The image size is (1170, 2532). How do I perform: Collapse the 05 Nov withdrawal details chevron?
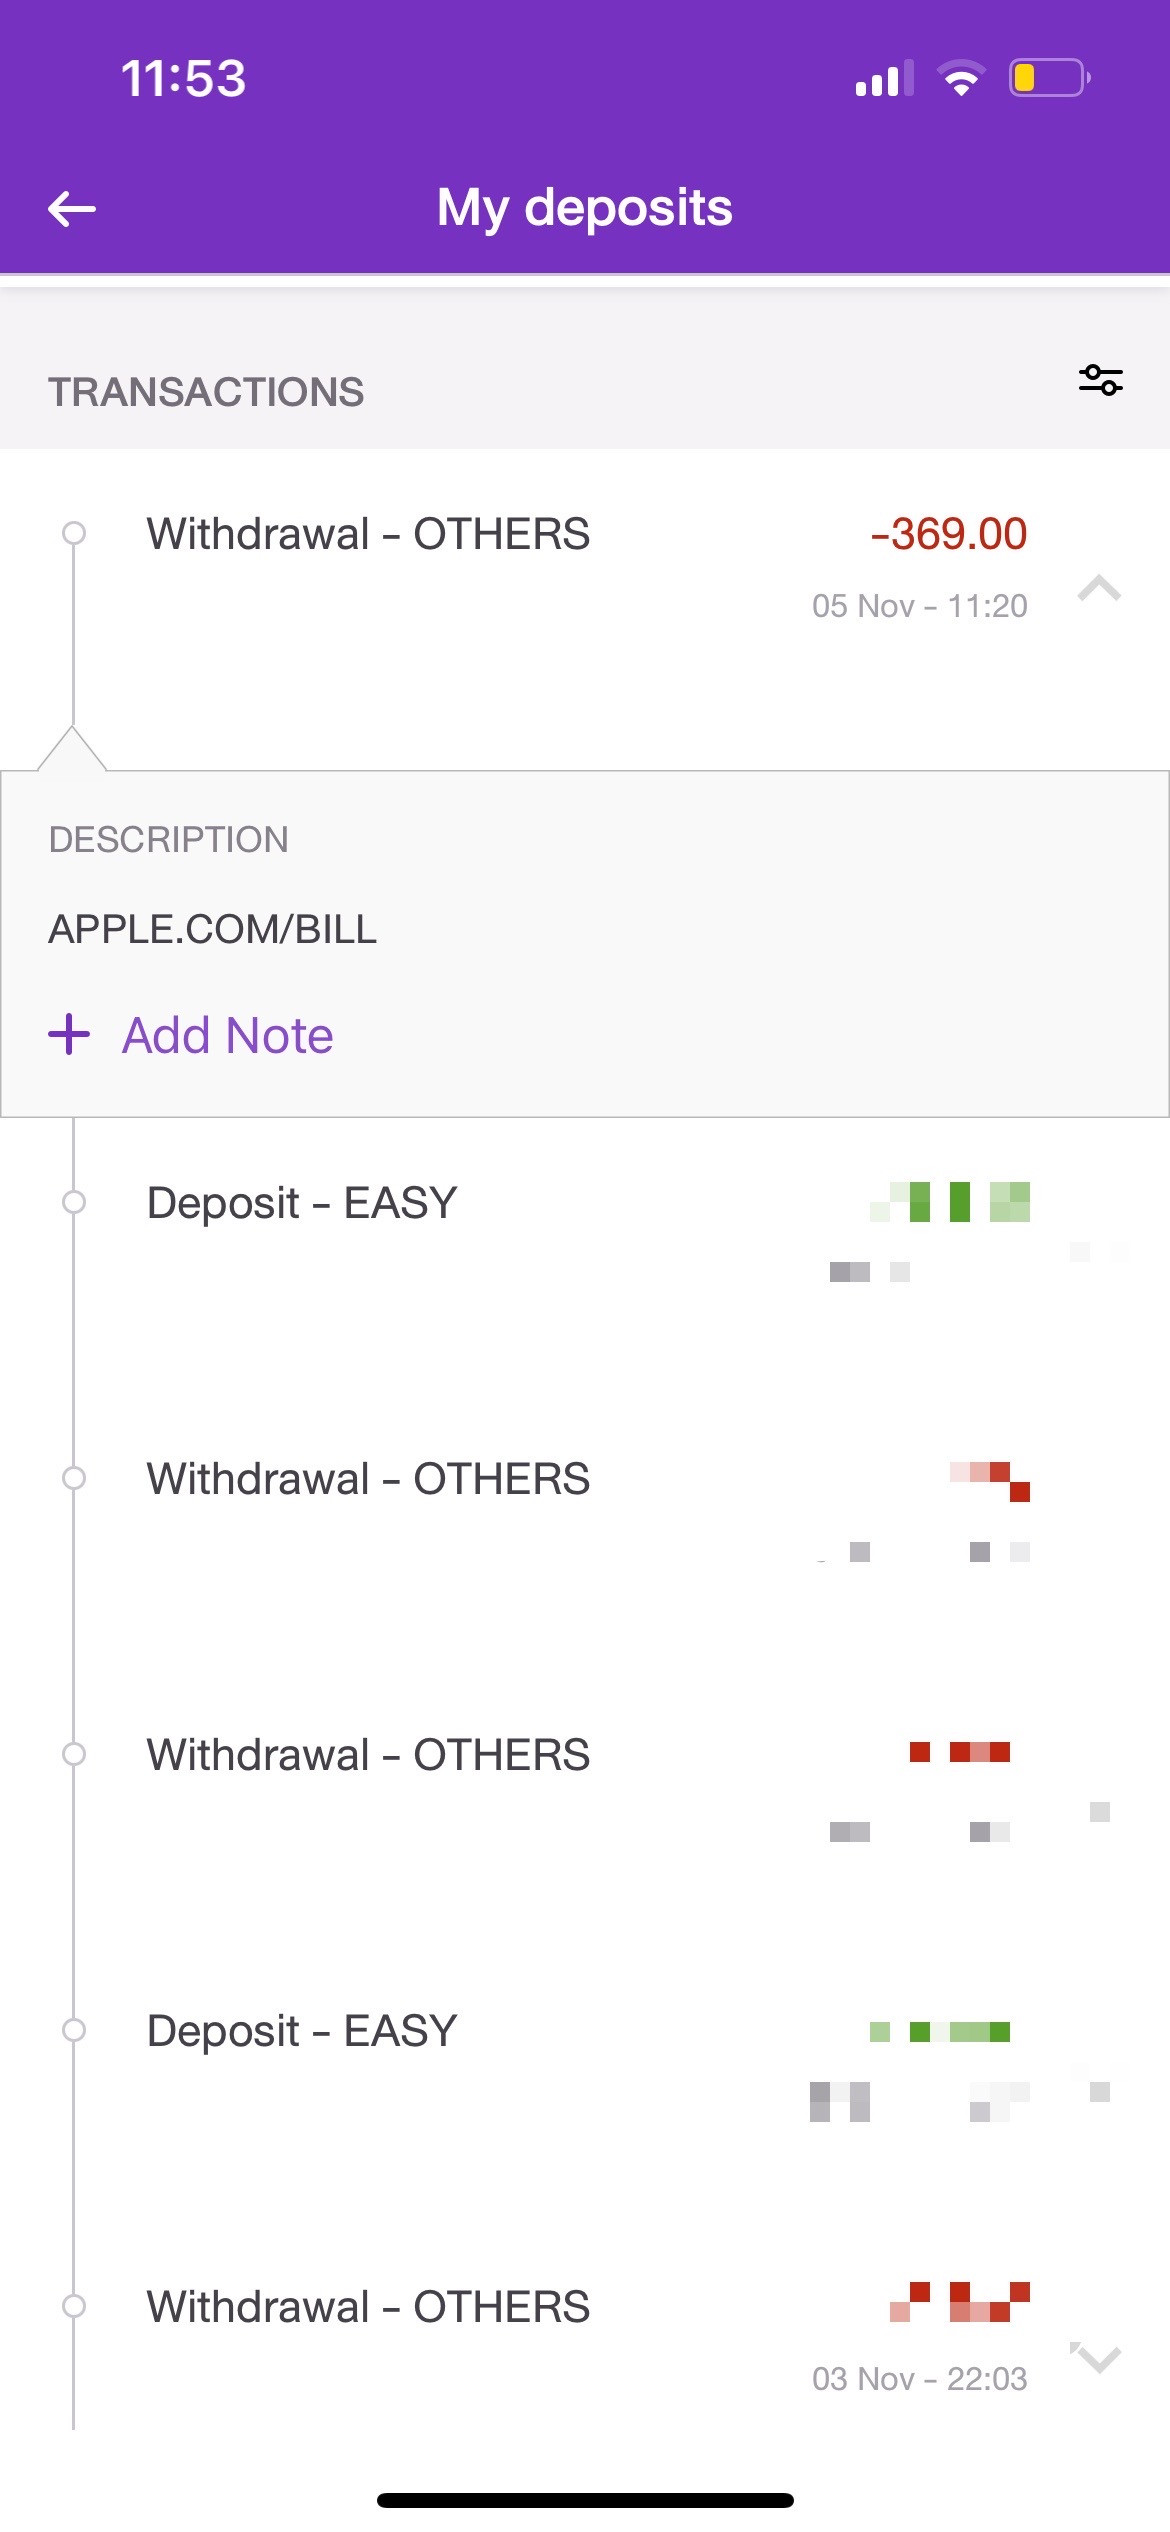pyautogui.click(x=1099, y=588)
